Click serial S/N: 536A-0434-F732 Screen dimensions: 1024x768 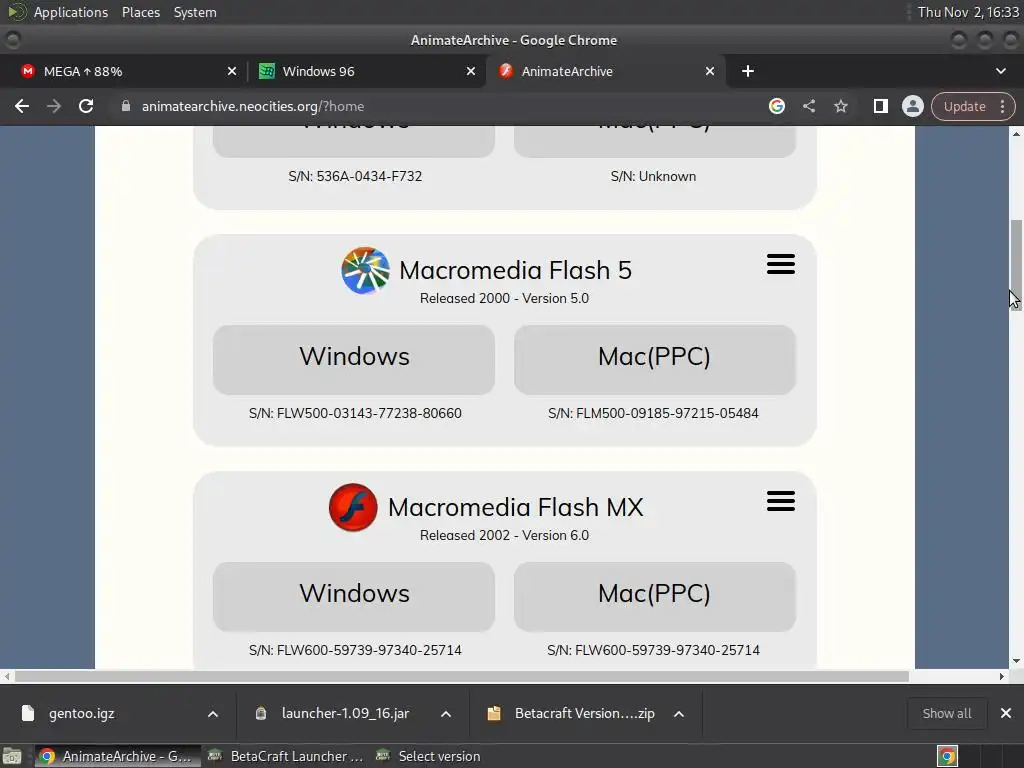[355, 176]
